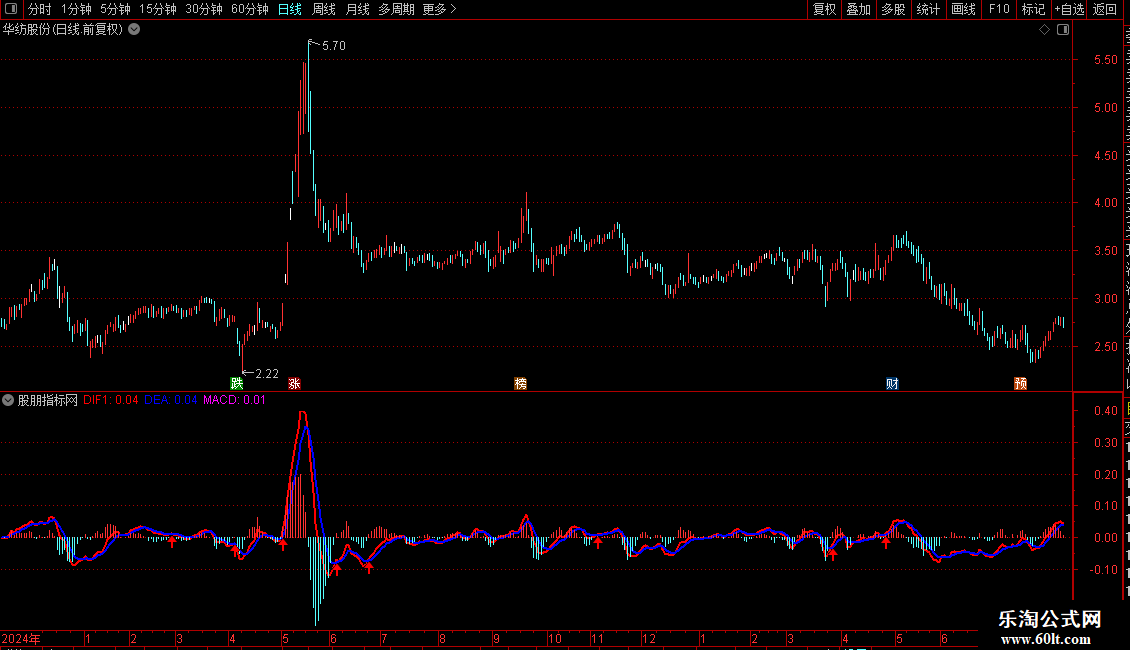This screenshot has width=1130, height=650.
Task: Open F10 company information
Action: [x=999, y=9]
